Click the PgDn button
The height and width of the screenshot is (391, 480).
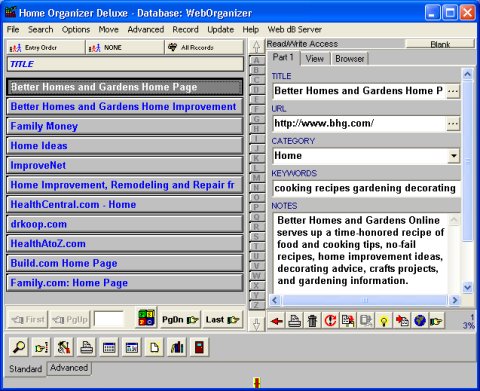[x=180, y=320]
